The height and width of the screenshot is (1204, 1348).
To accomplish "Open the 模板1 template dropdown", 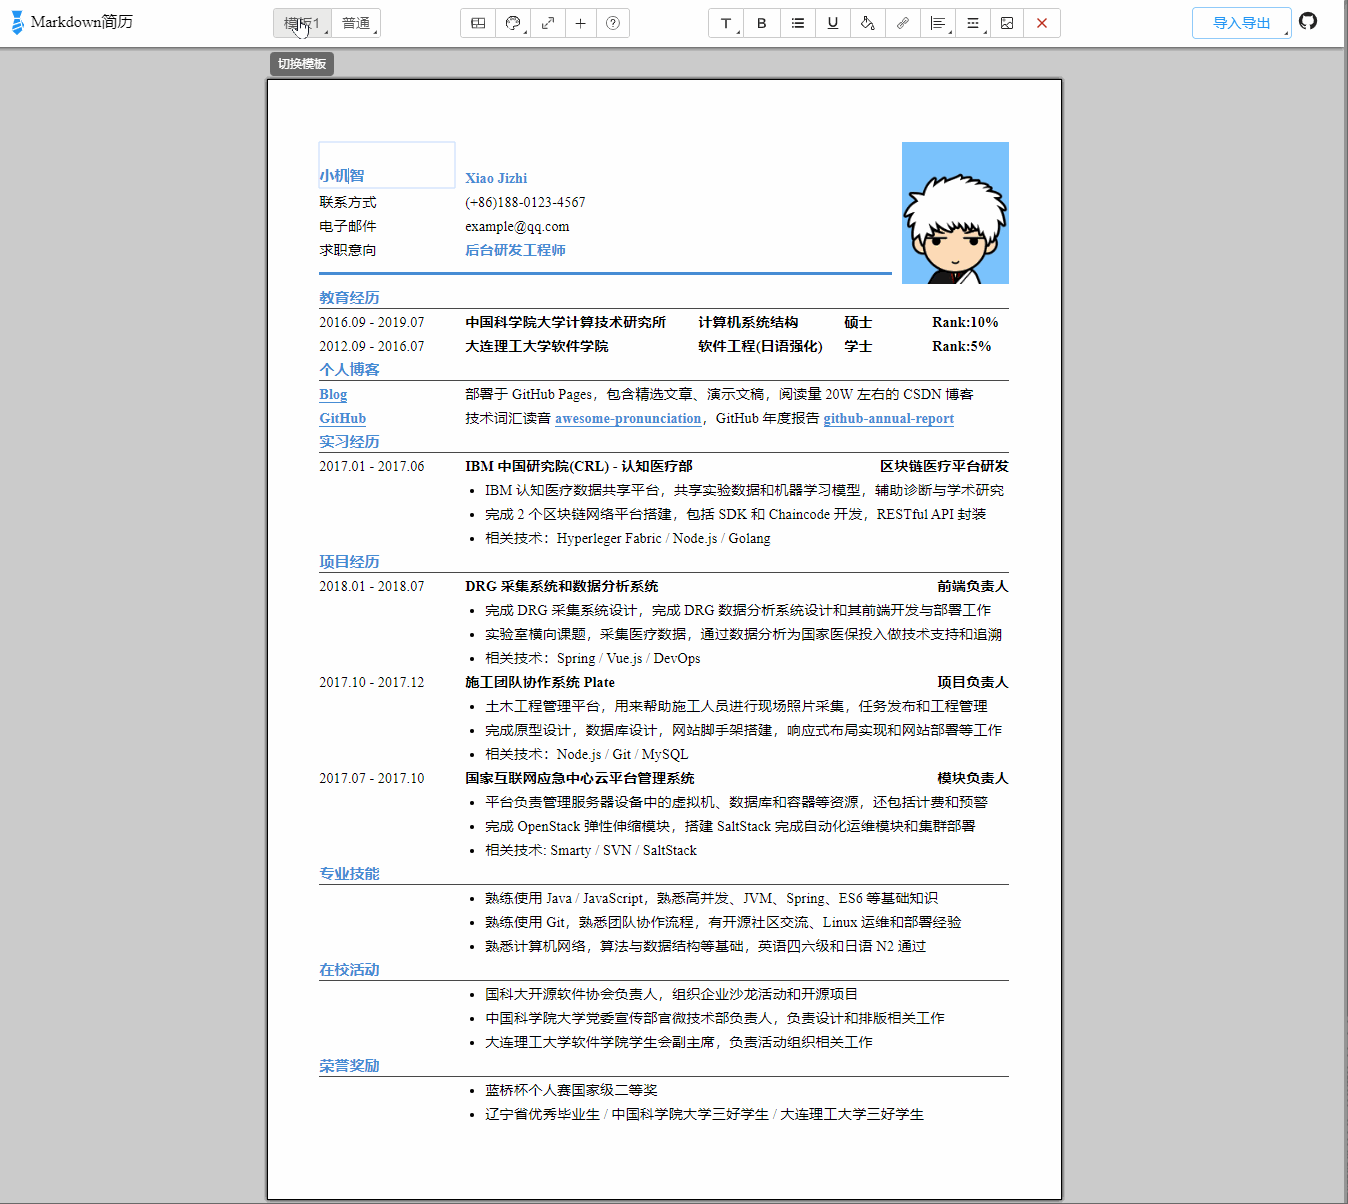I will coord(302,23).
